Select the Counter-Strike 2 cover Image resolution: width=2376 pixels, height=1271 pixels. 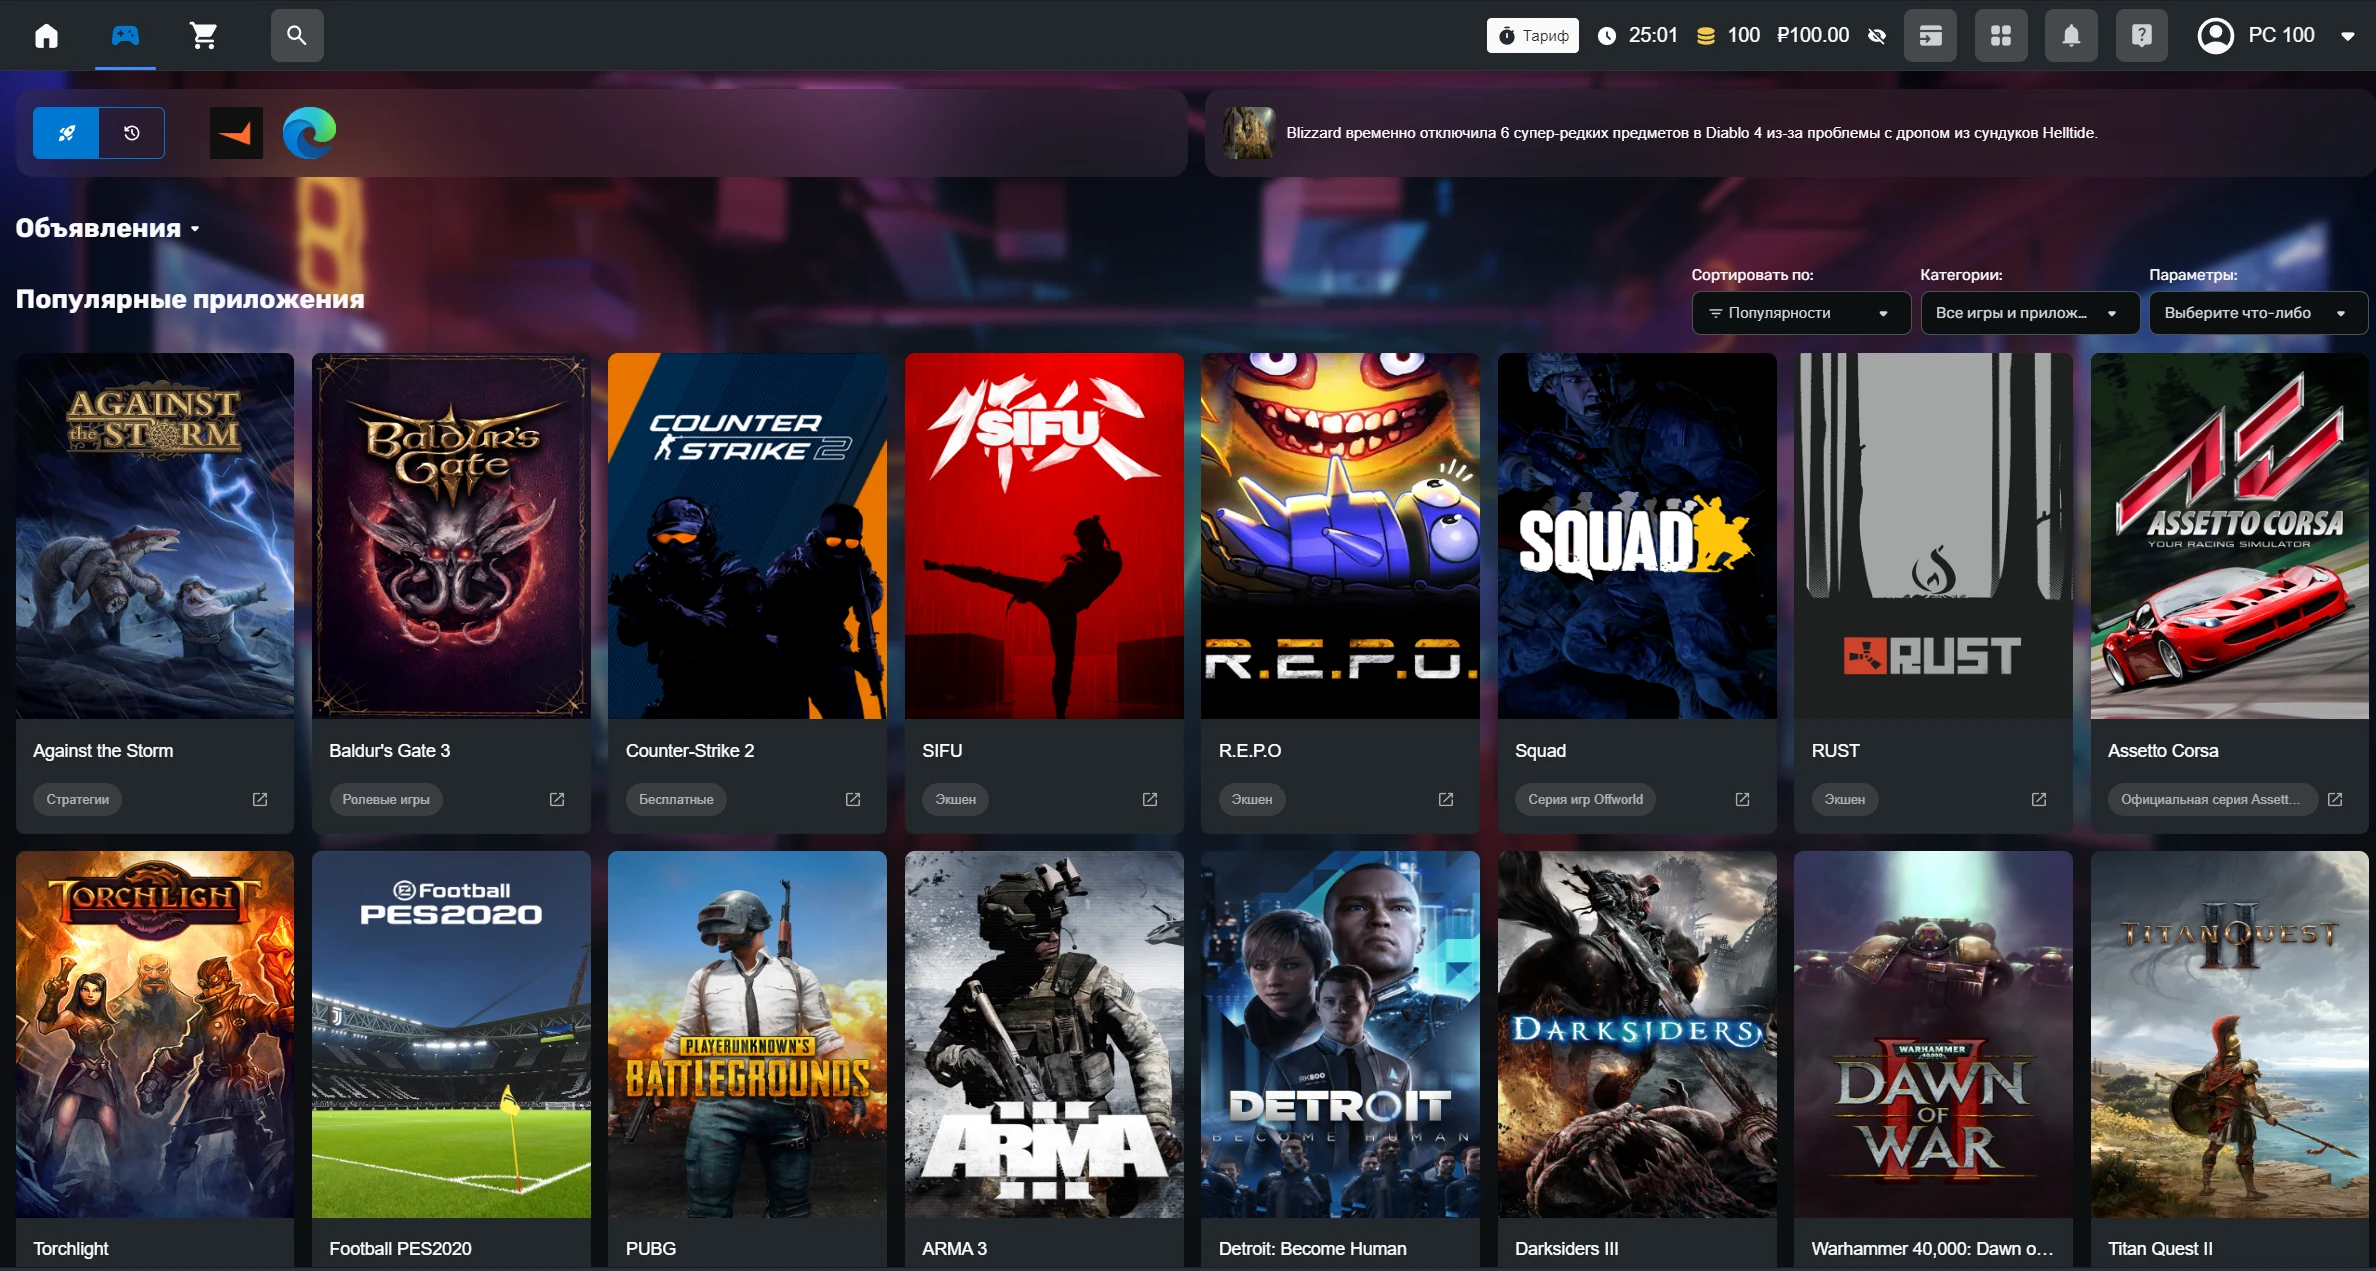tap(747, 536)
